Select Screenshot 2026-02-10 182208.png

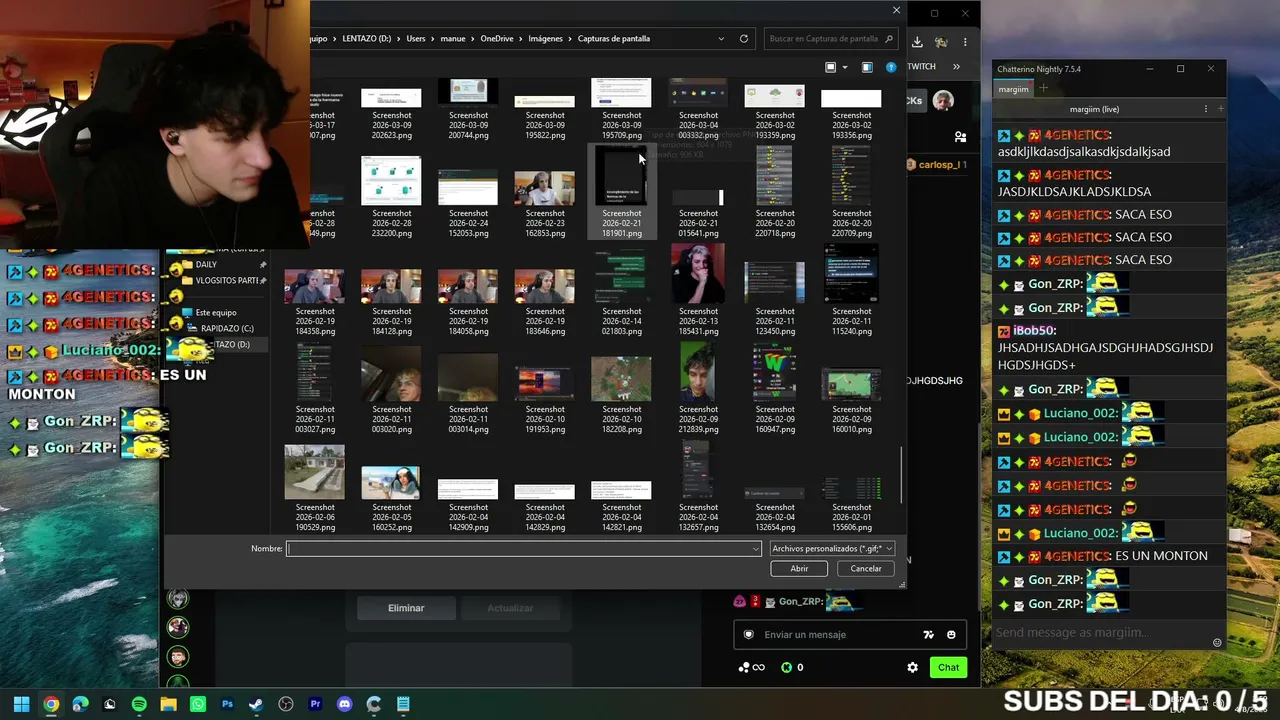click(621, 388)
